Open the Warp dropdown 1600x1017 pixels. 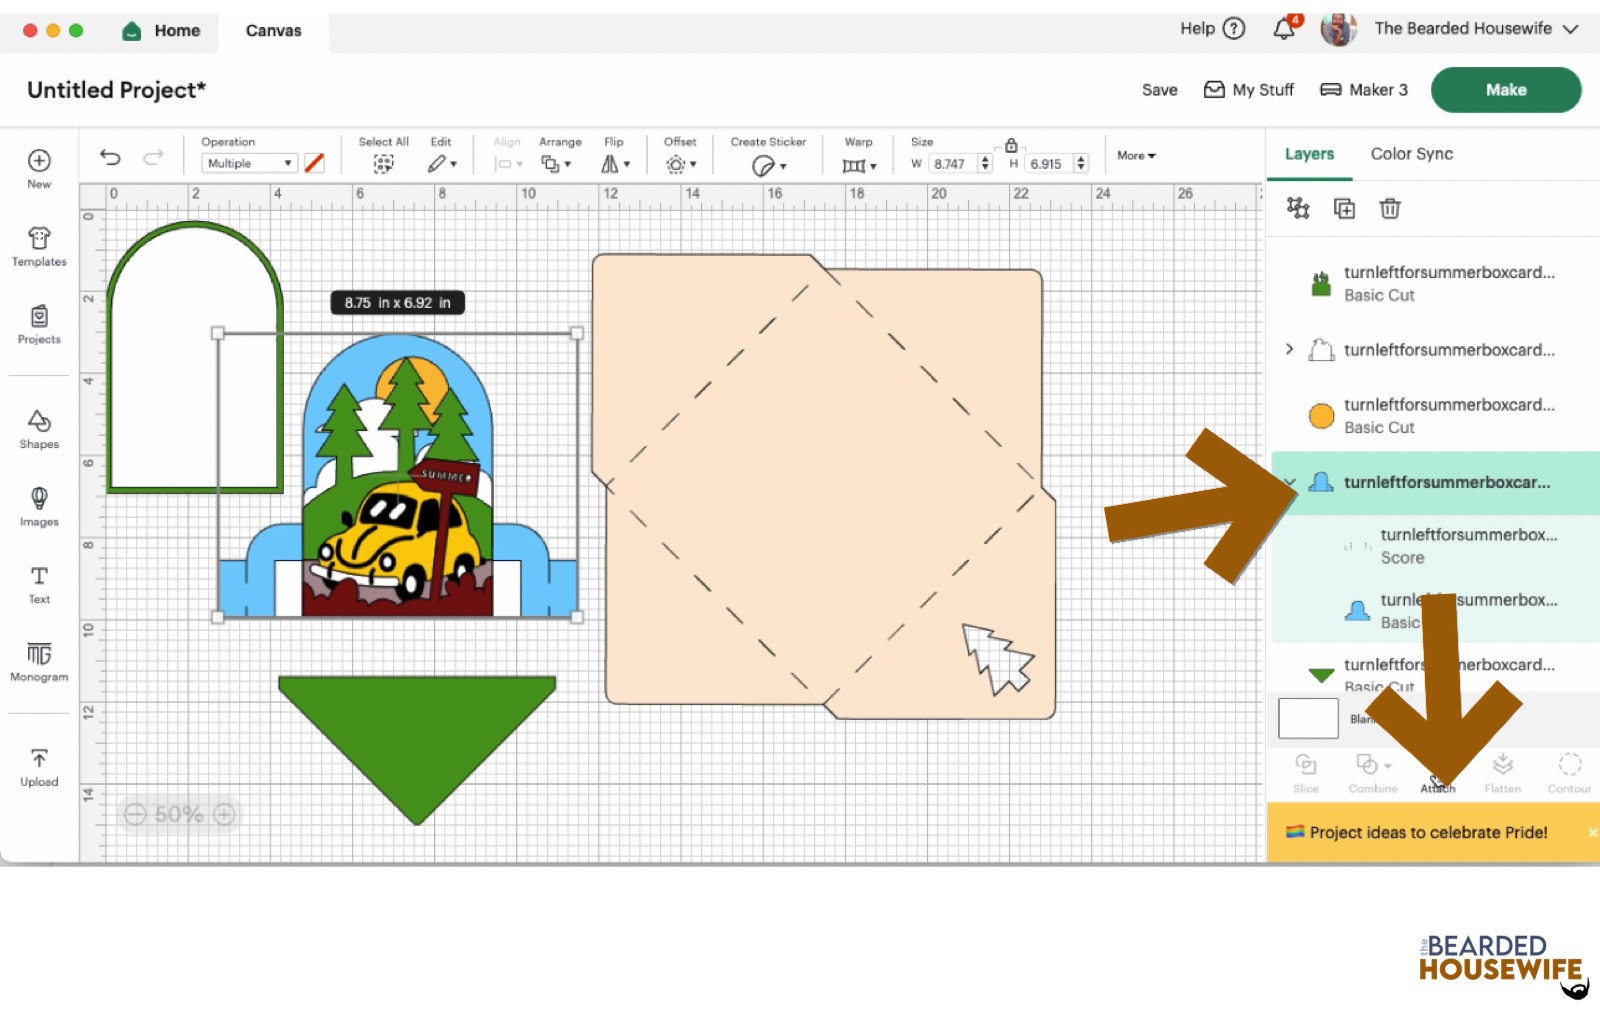(x=859, y=165)
